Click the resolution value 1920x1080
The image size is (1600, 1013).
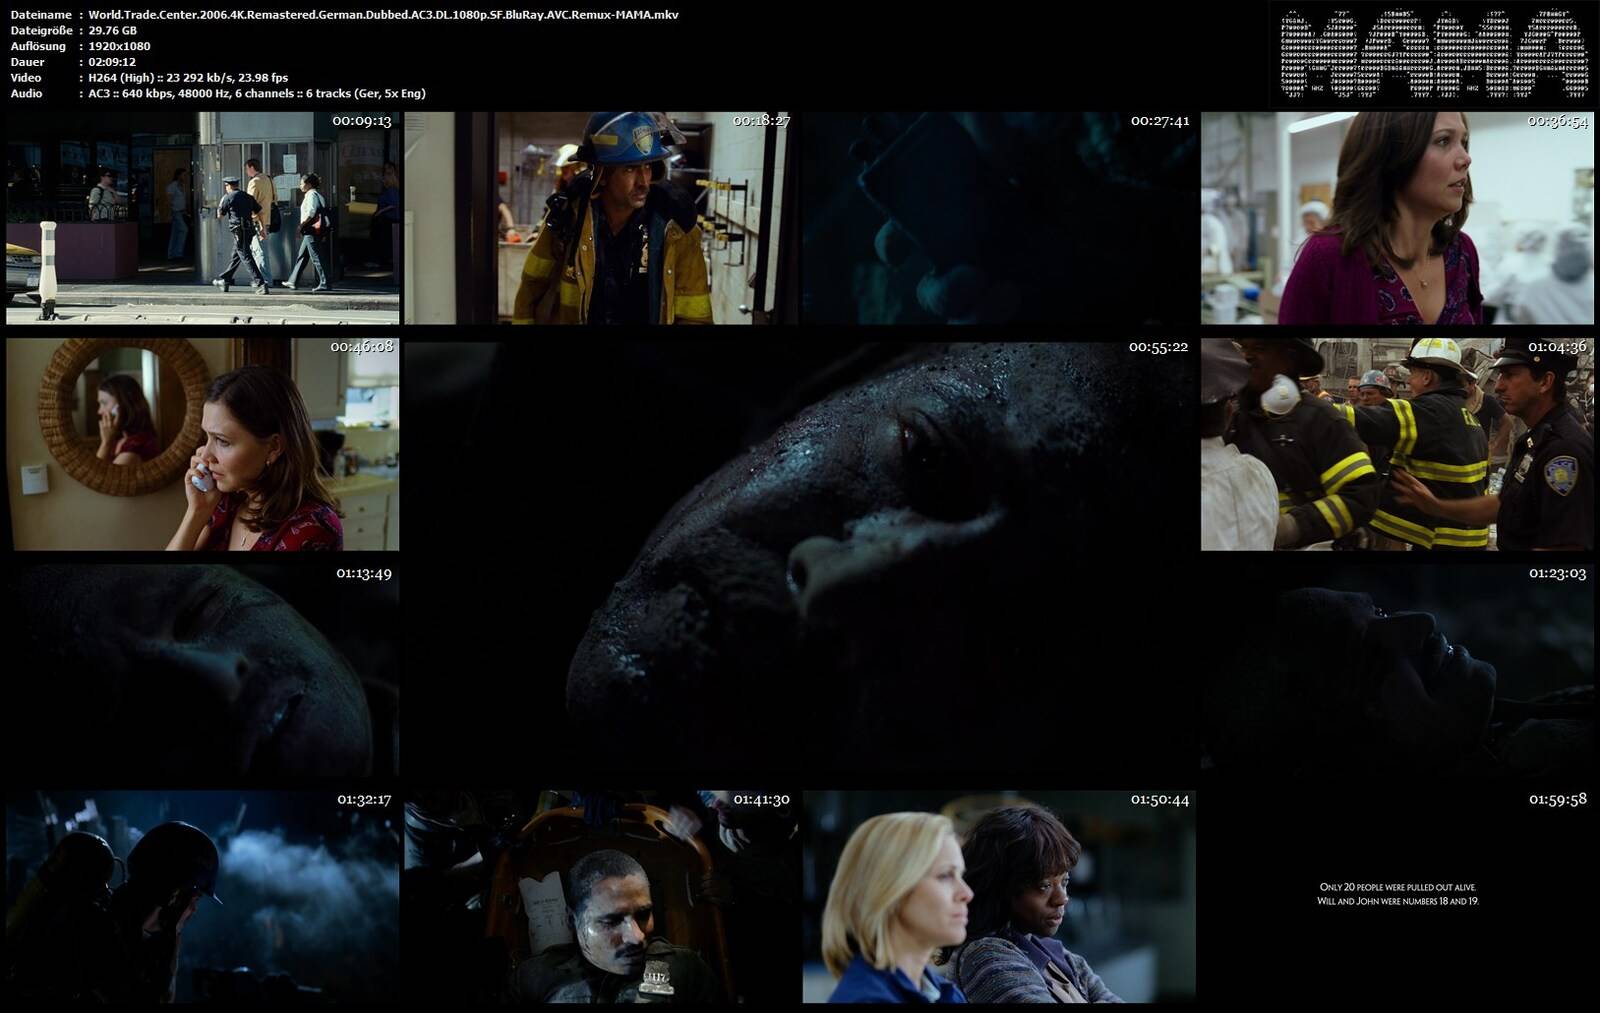coord(119,46)
